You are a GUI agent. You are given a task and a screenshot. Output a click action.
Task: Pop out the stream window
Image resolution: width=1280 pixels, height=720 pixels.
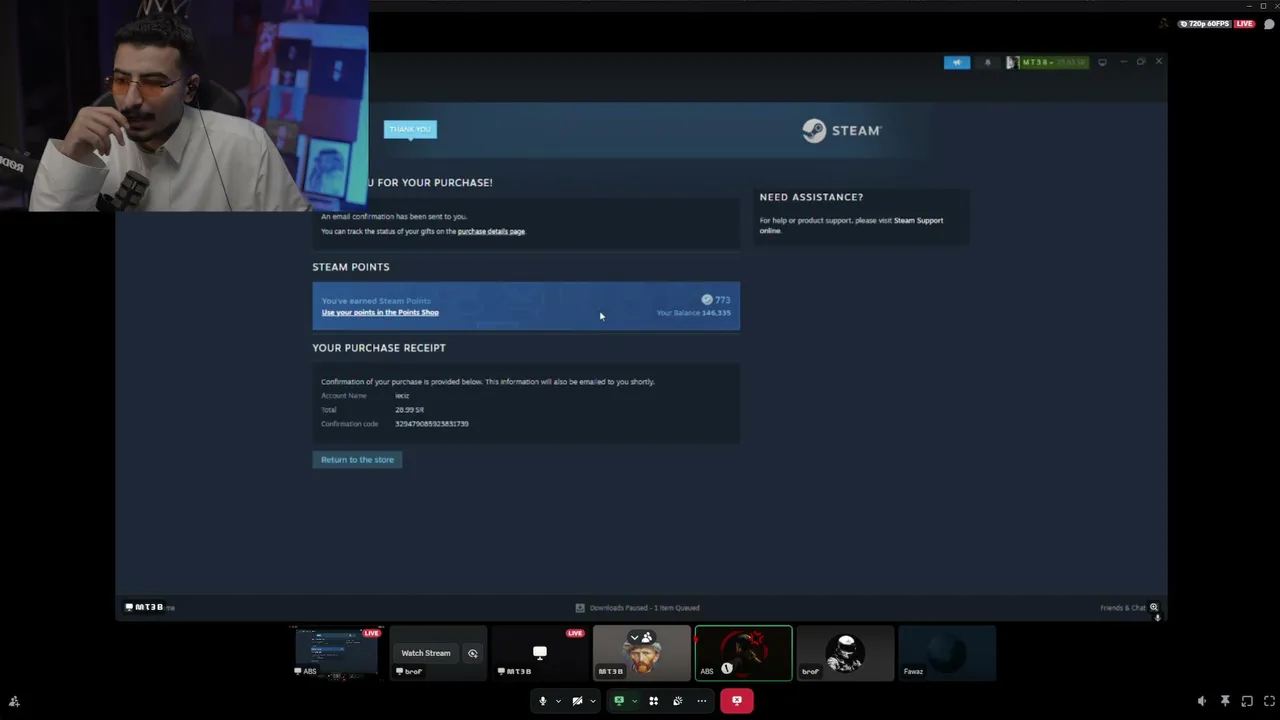coord(1247,702)
